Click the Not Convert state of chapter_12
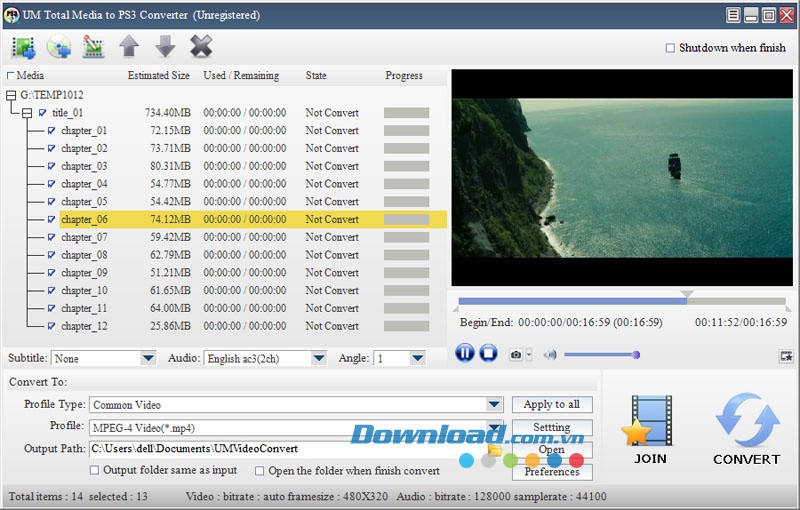Screen dimensions: 800x510 (x=332, y=326)
